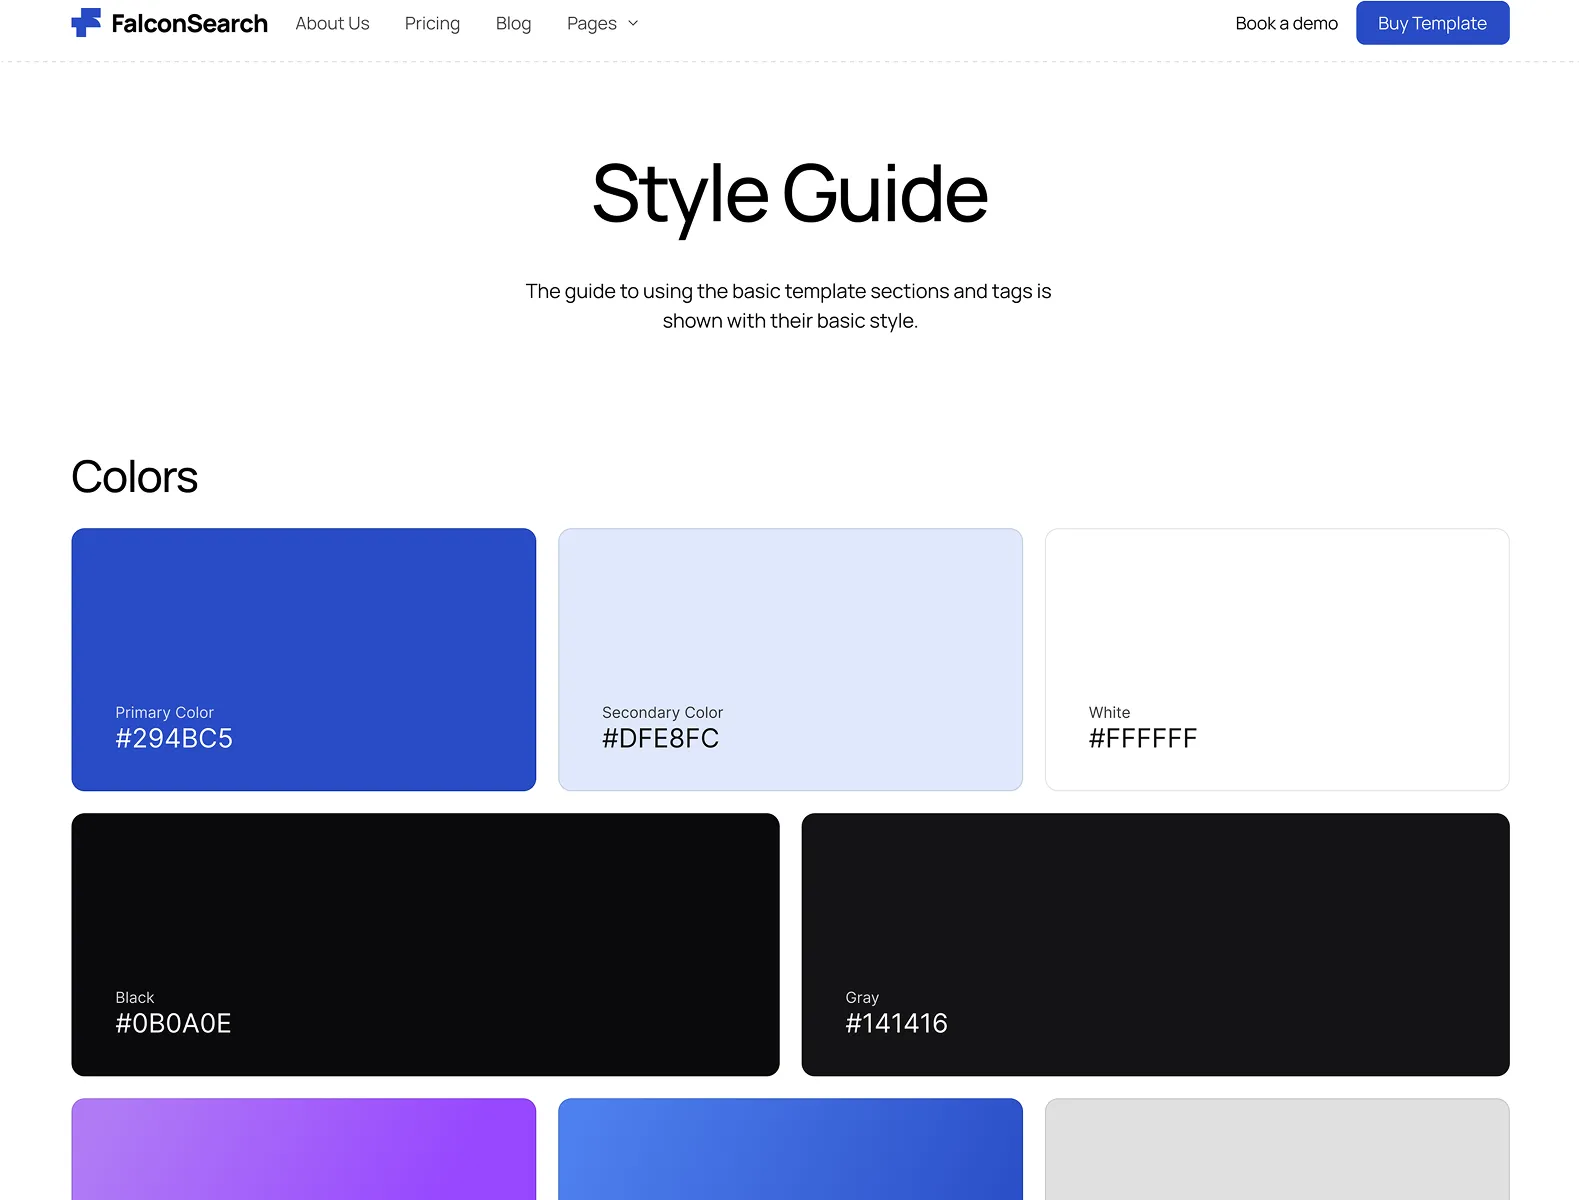Click the purple gradient swatch
Viewport: 1579px width, 1200px height.
coord(304,1149)
